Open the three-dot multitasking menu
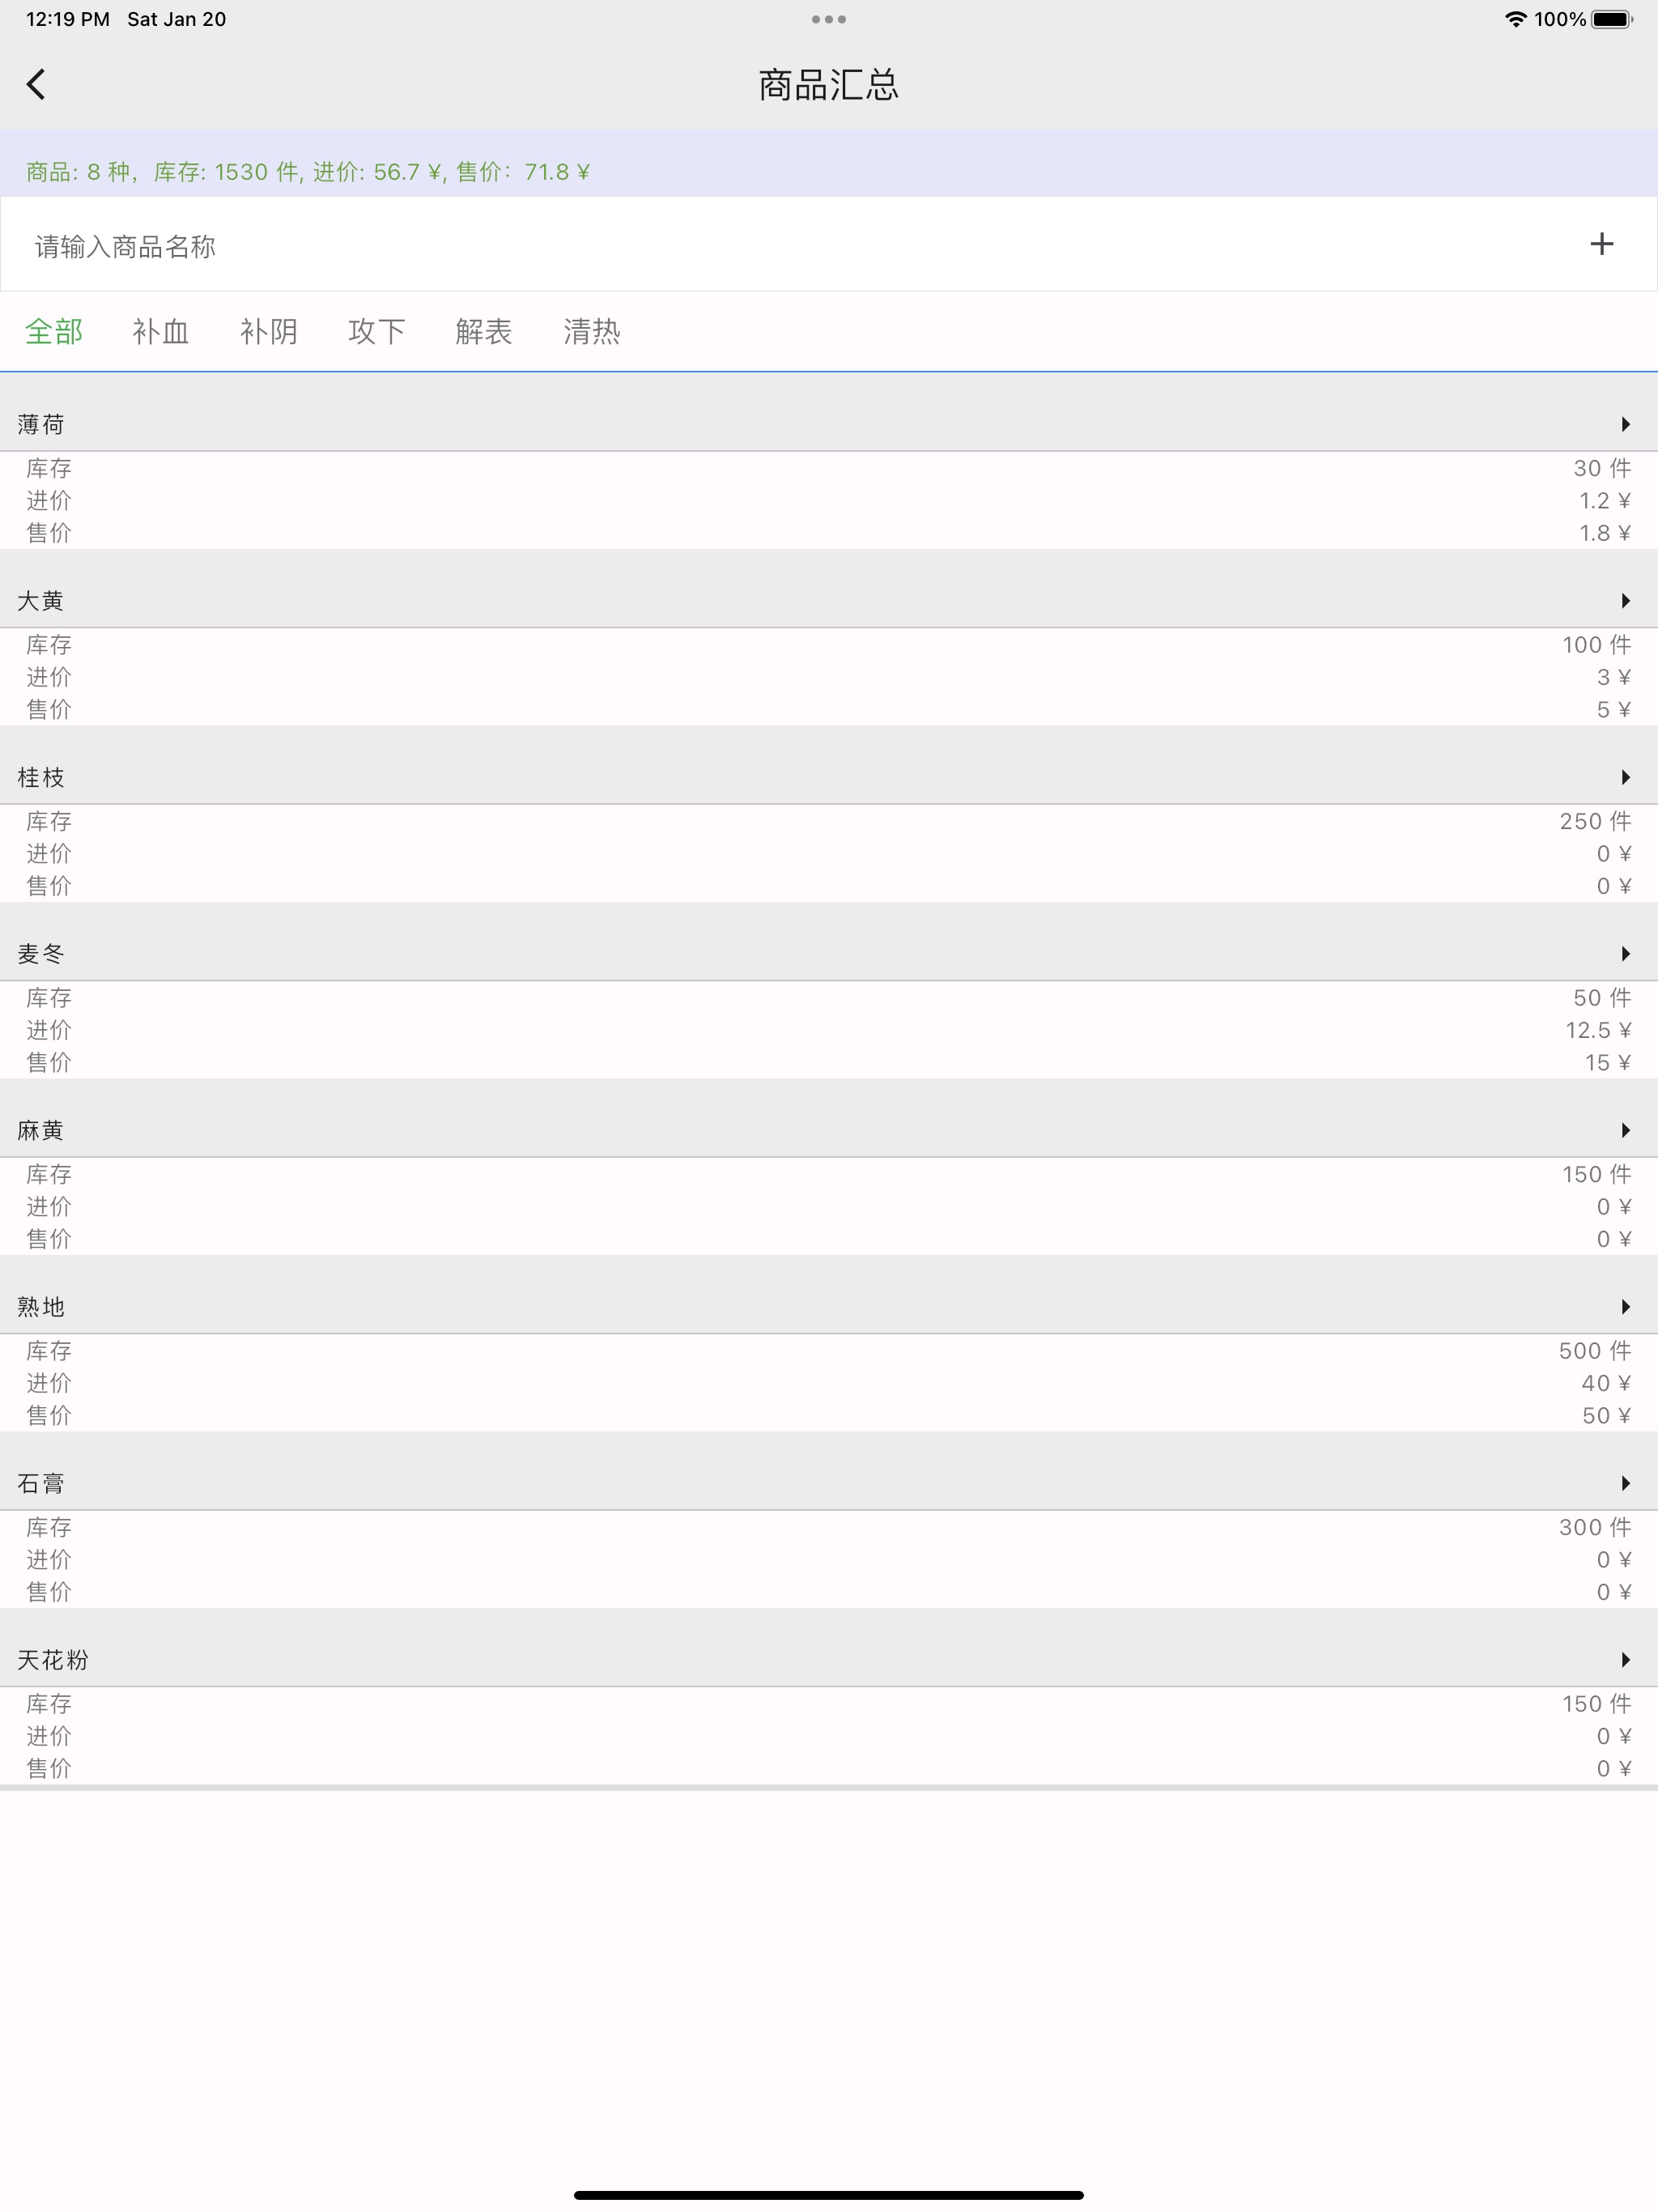1658x2212 pixels. [x=829, y=19]
